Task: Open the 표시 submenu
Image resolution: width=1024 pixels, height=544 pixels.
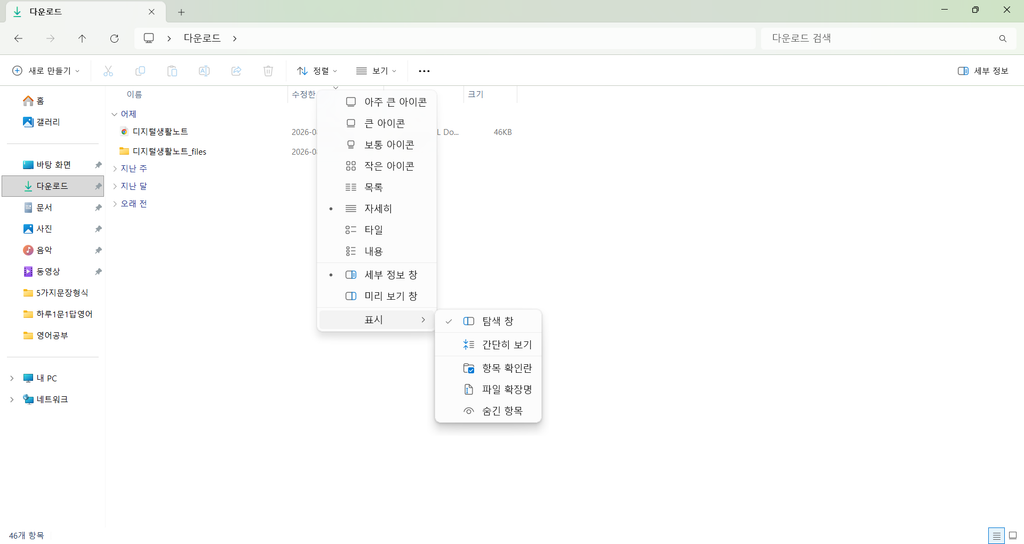Action: coord(377,319)
